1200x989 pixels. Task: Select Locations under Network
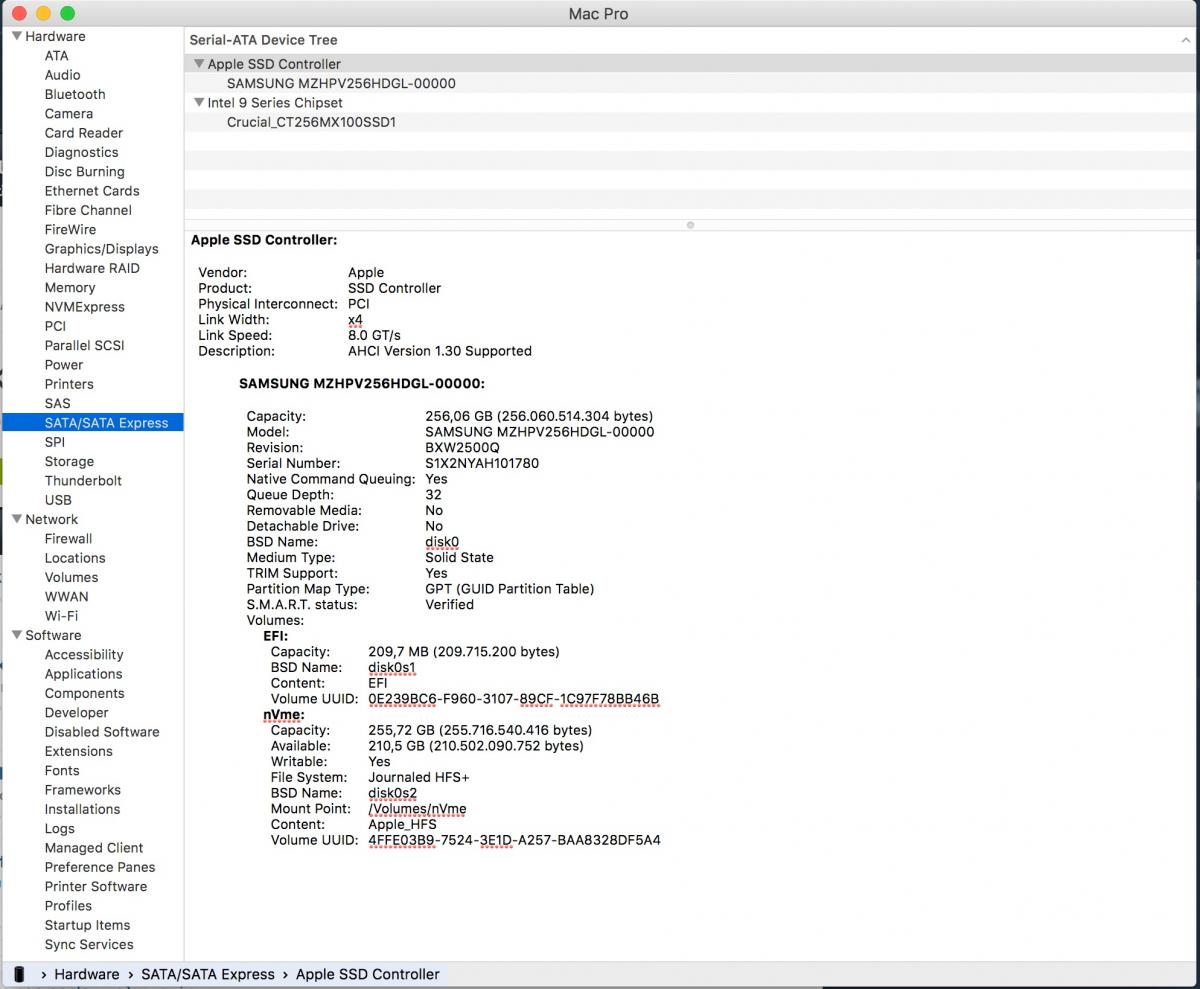pyautogui.click(x=75, y=558)
